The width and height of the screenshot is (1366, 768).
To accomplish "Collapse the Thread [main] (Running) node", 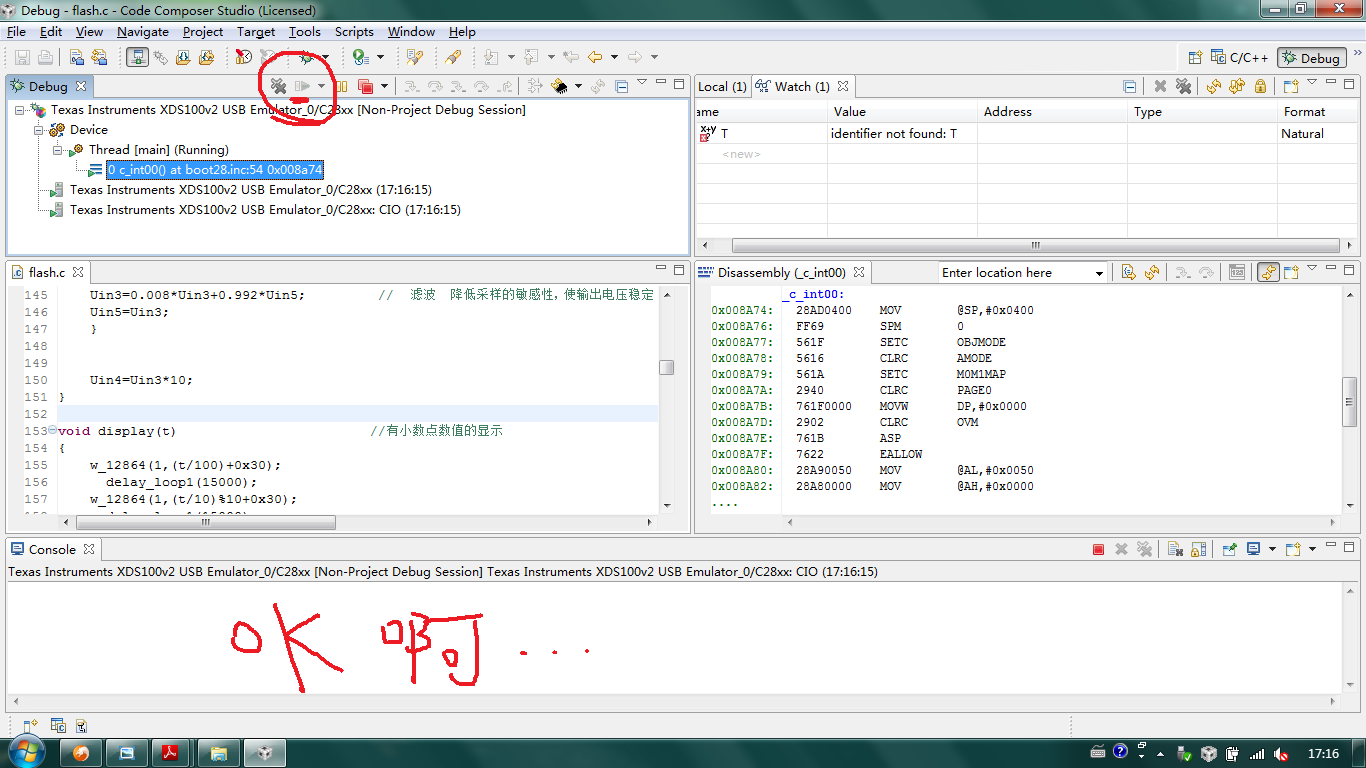I will pyautogui.click(x=58, y=150).
